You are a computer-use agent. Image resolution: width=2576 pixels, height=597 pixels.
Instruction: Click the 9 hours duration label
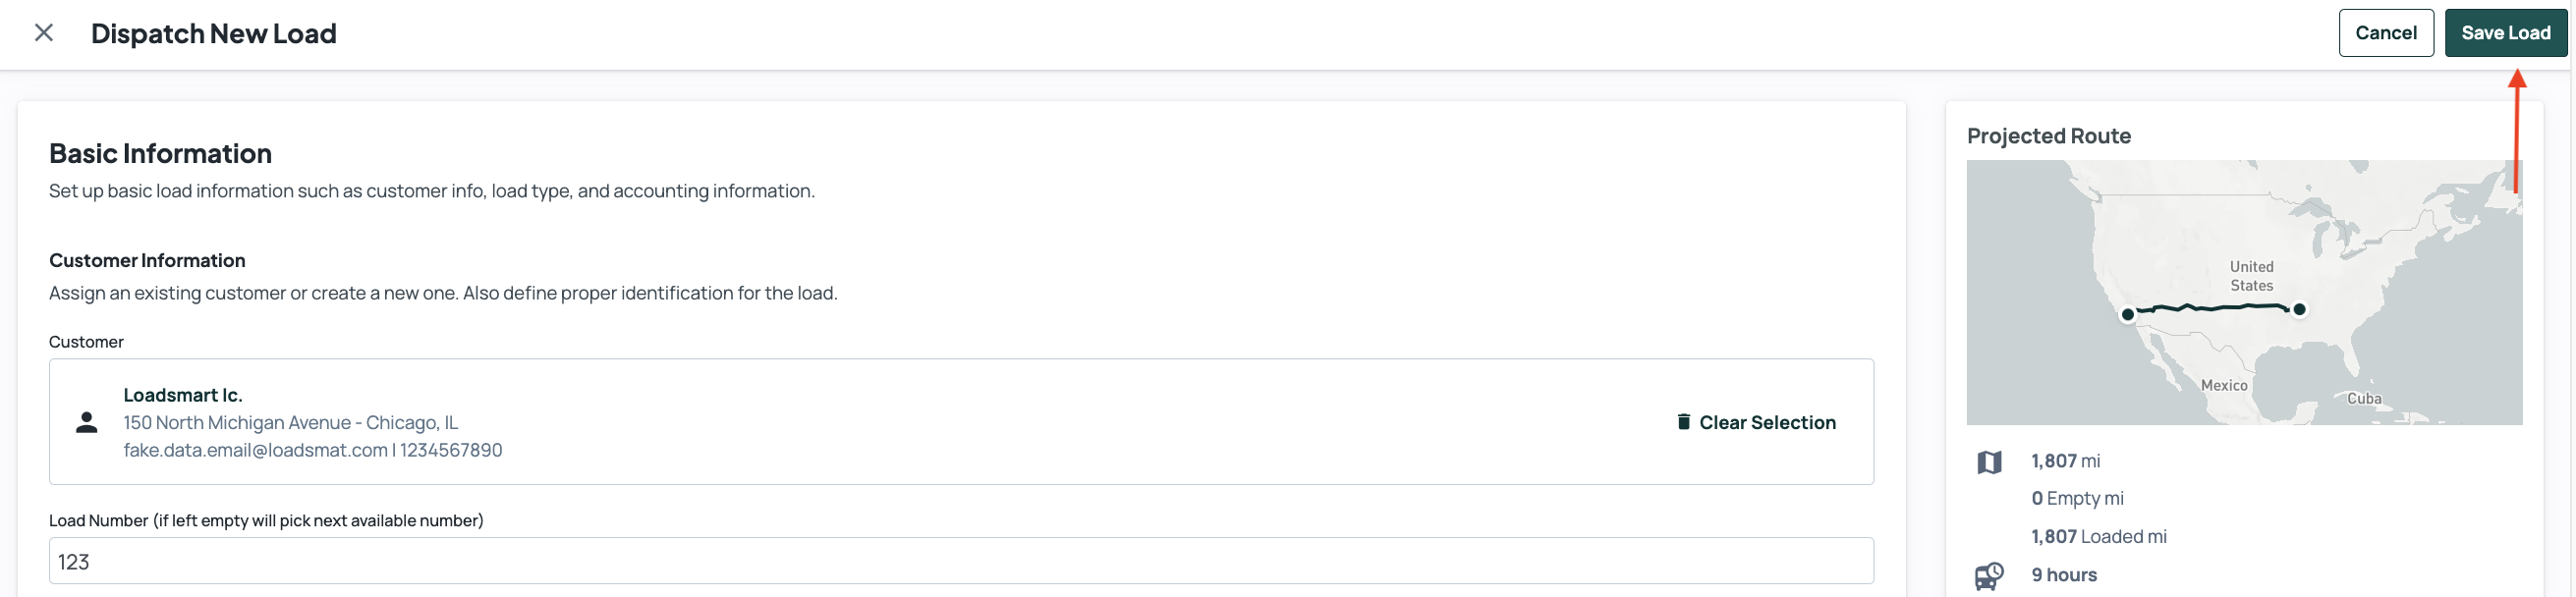(x=2064, y=575)
